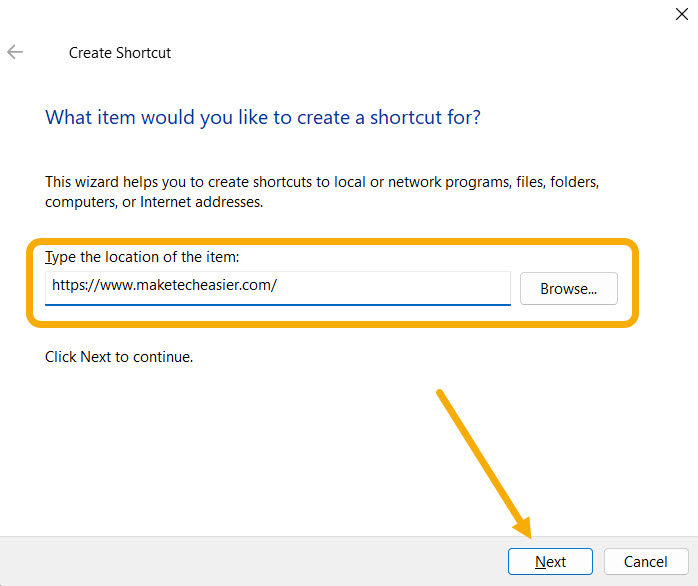The width and height of the screenshot is (698, 586).
Task: Click the 'What item would you like' heading
Action: coord(263,118)
